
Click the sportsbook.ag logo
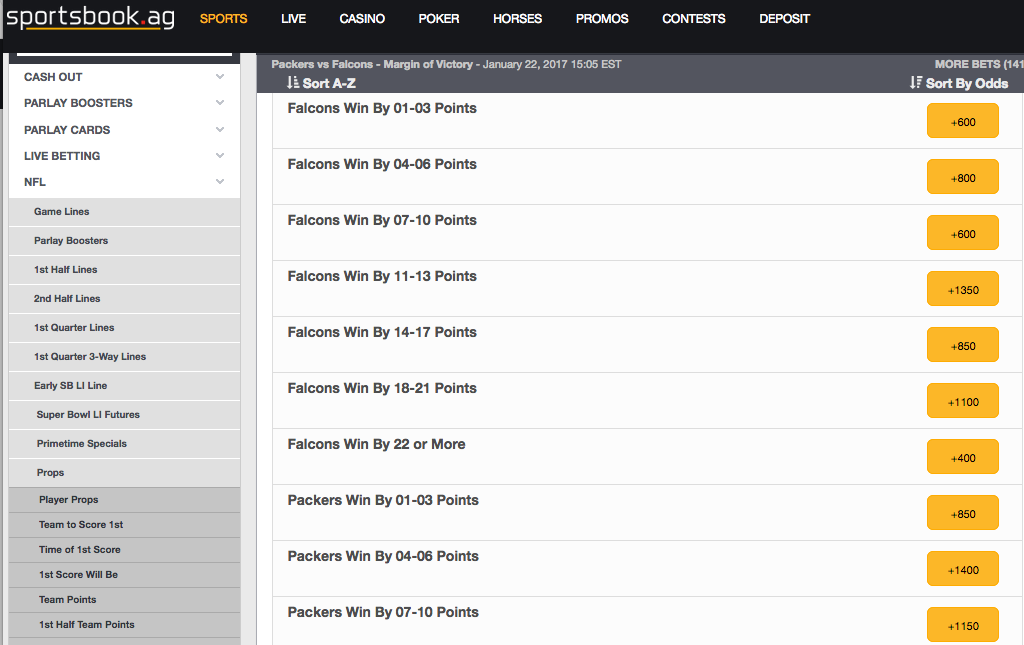click(x=90, y=18)
